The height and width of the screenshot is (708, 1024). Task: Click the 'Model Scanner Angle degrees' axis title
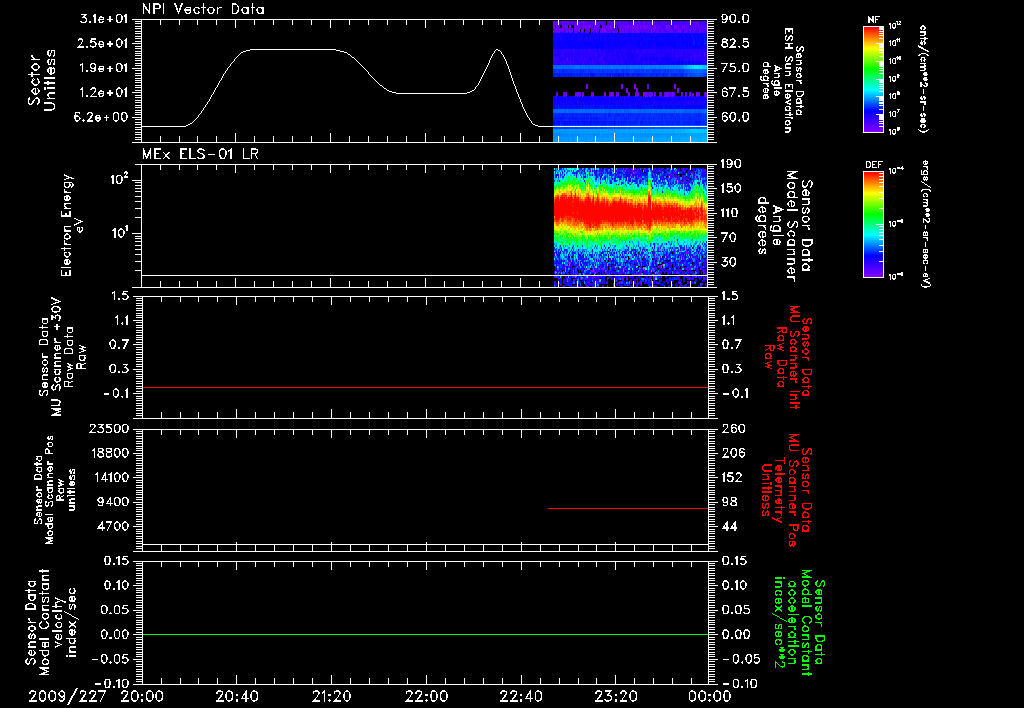pos(784,225)
